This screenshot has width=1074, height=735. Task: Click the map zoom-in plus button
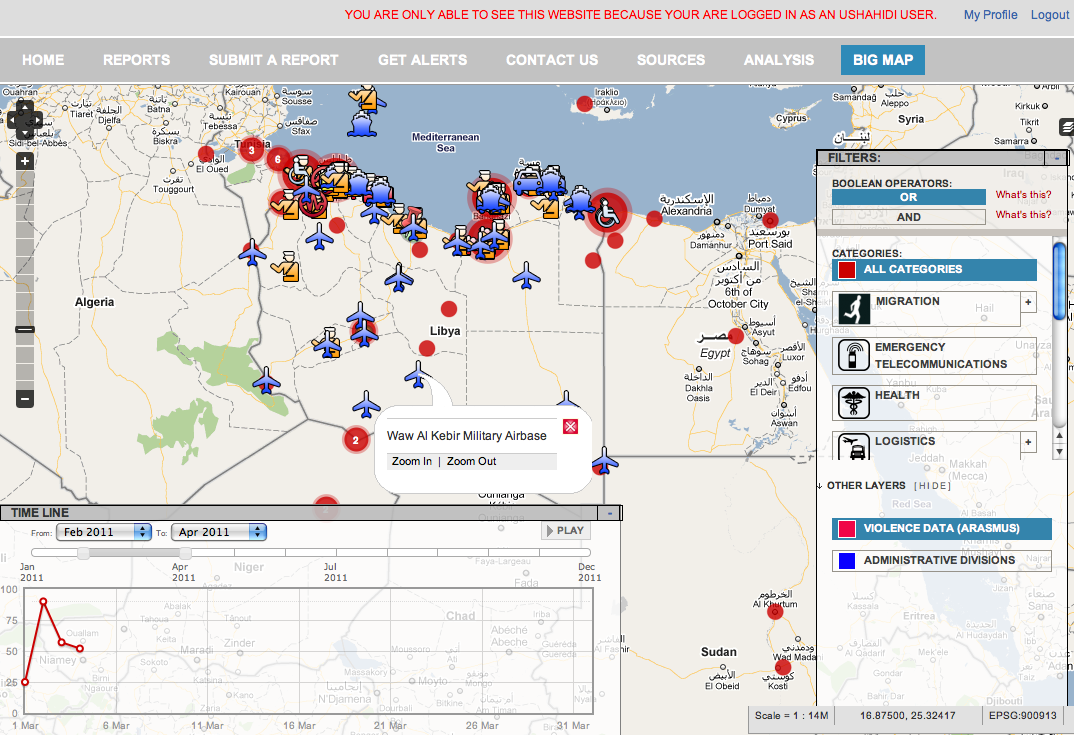(25, 161)
